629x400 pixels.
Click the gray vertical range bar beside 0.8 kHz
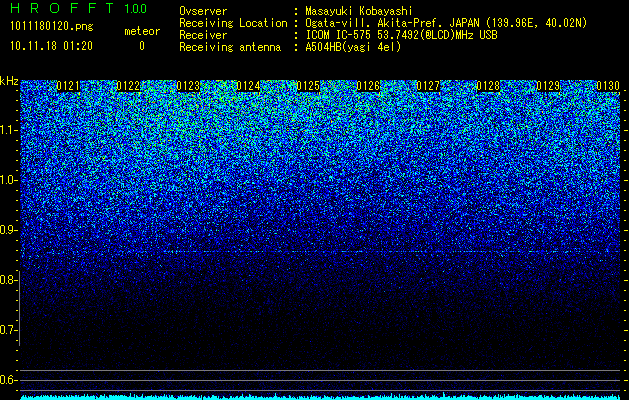tap(20, 309)
